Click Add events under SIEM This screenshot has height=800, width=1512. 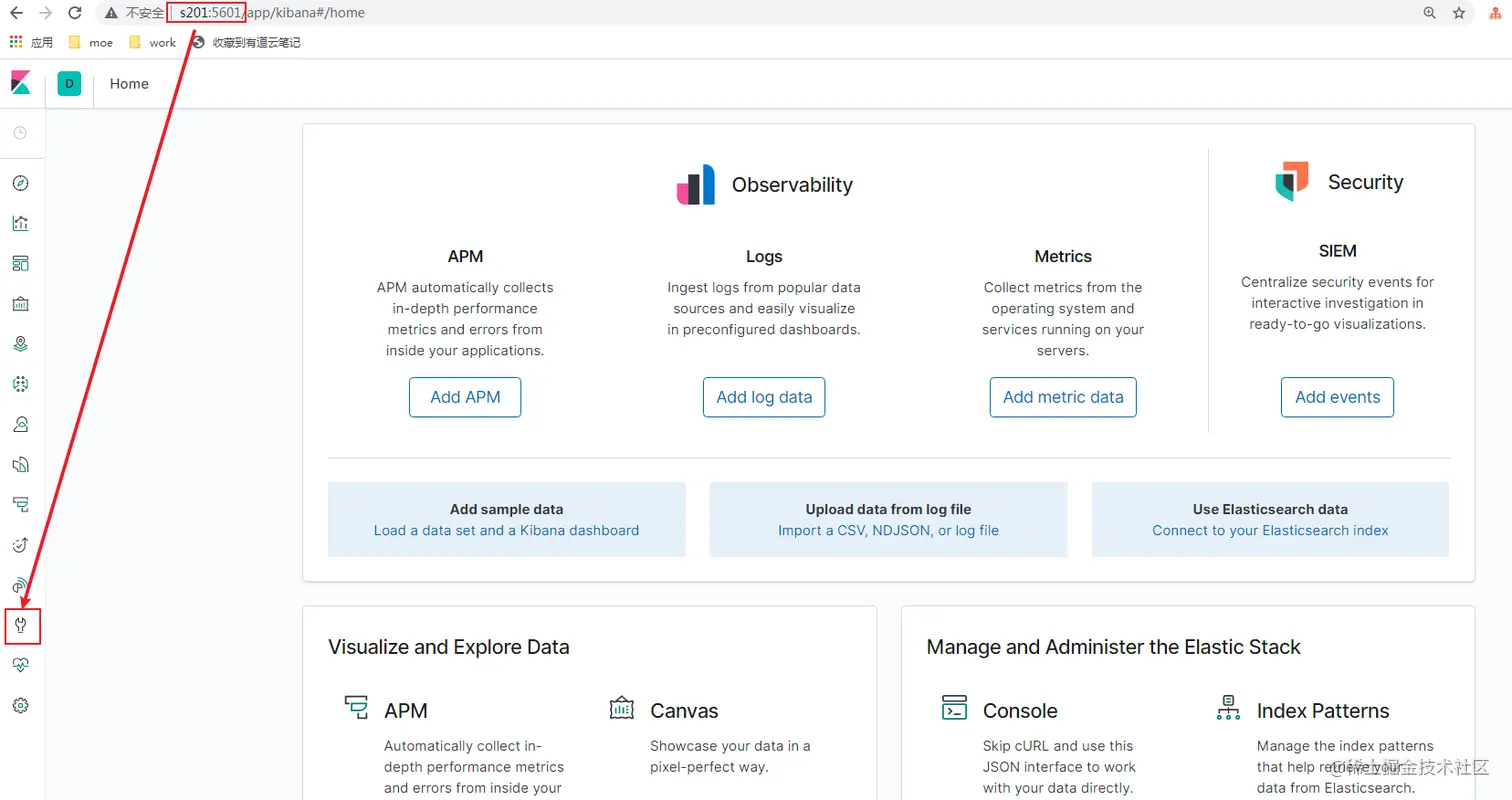coord(1337,397)
